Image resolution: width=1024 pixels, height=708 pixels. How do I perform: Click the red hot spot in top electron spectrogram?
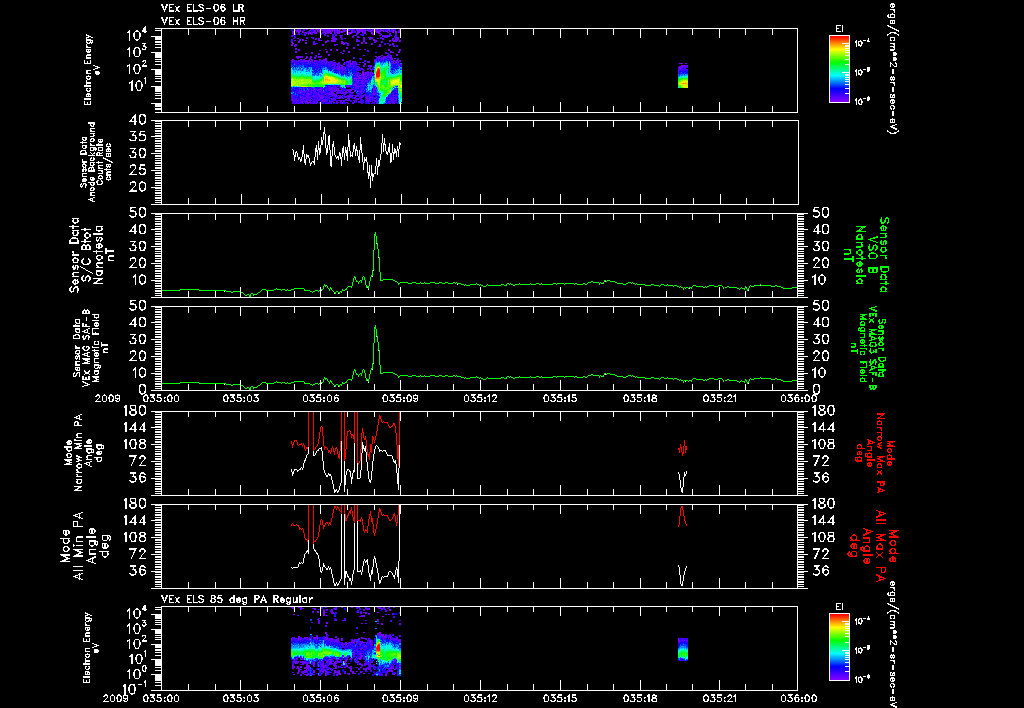tap(377, 74)
